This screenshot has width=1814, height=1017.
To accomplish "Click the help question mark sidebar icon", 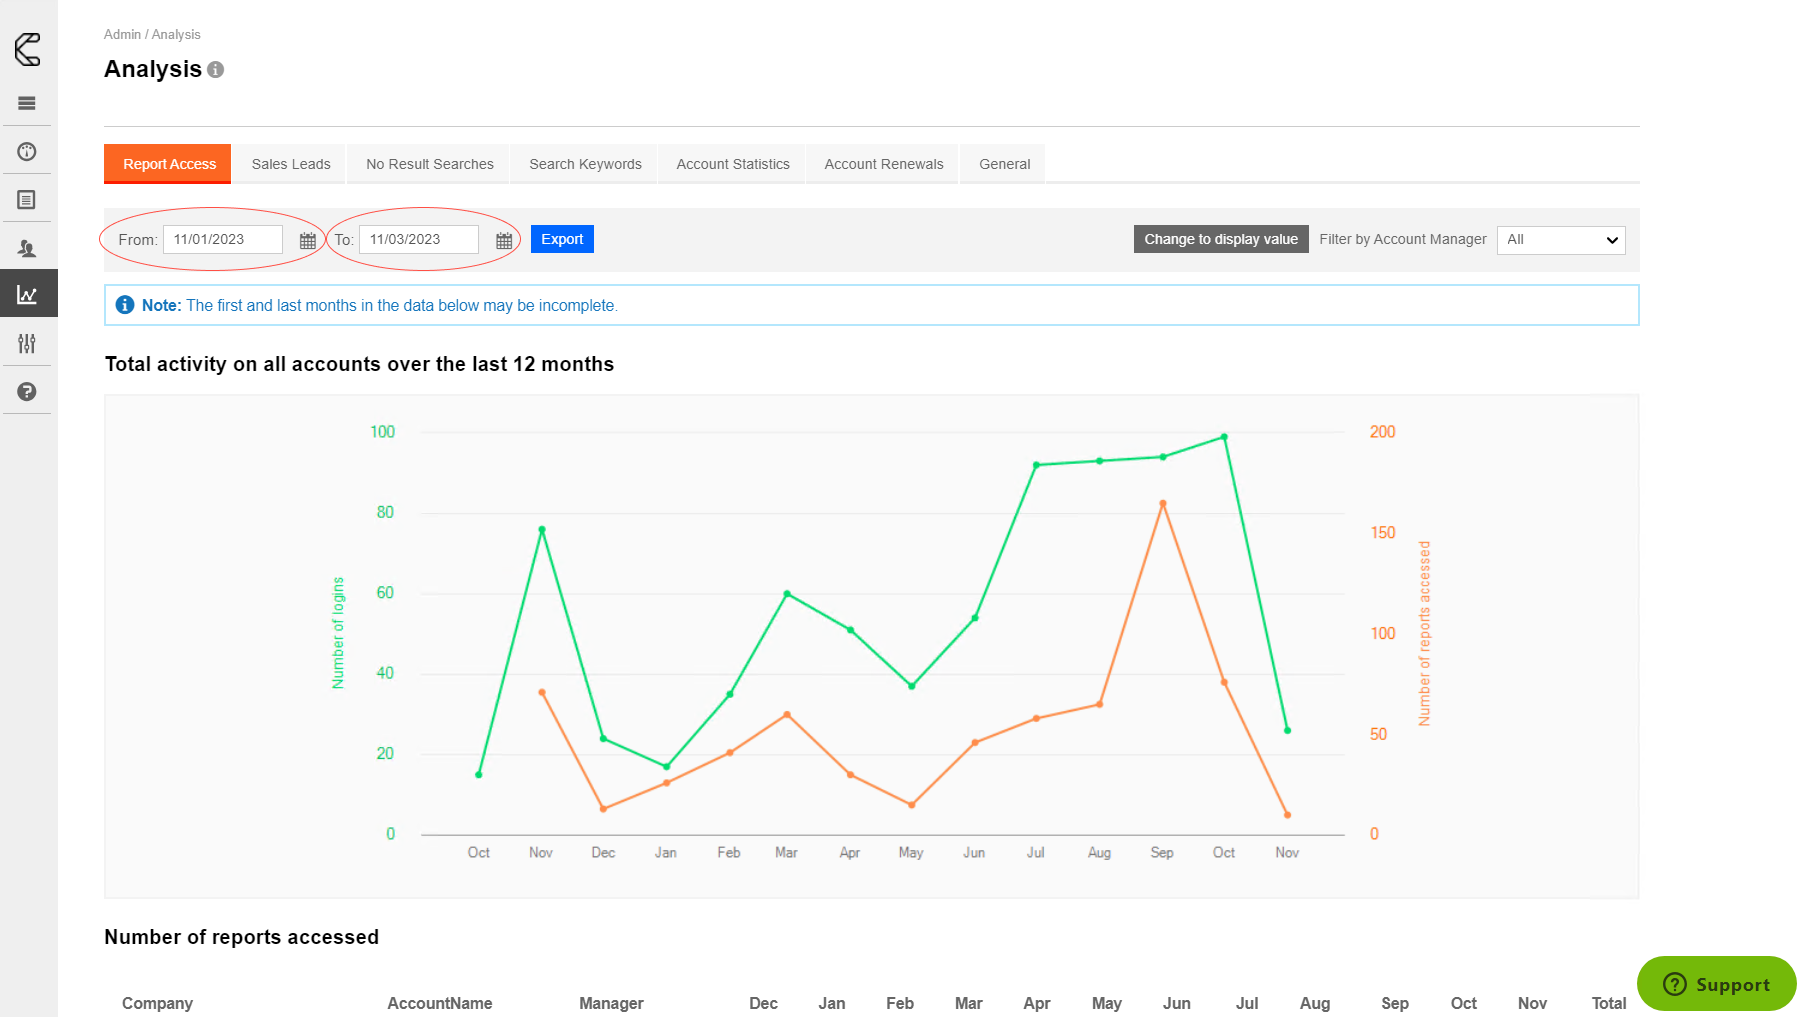I will point(27,392).
